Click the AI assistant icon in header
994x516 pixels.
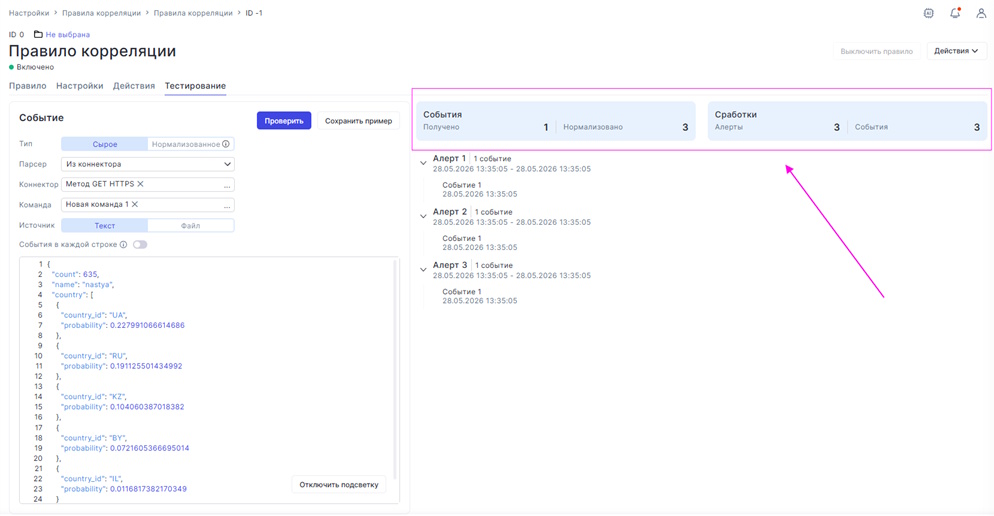pos(929,13)
